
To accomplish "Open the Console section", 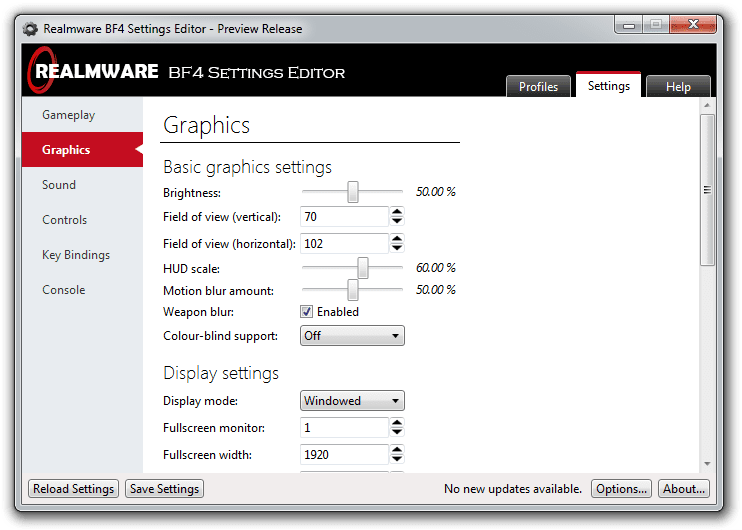I will pos(82,290).
